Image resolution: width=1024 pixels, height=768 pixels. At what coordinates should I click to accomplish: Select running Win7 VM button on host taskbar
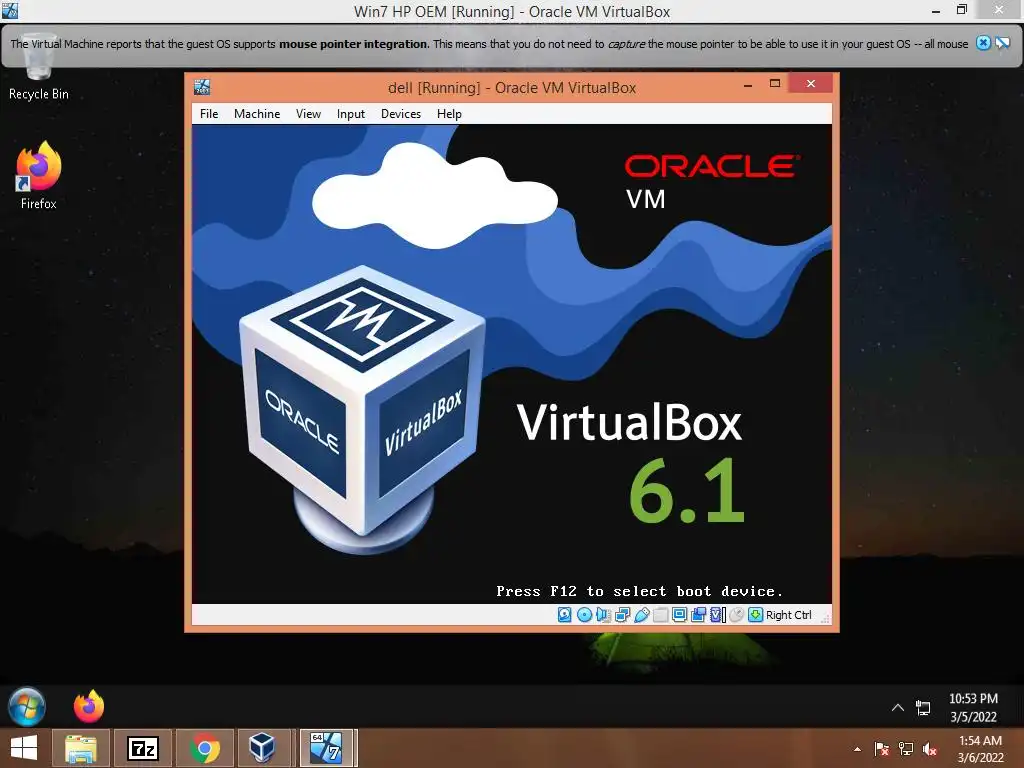[x=325, y=748]
